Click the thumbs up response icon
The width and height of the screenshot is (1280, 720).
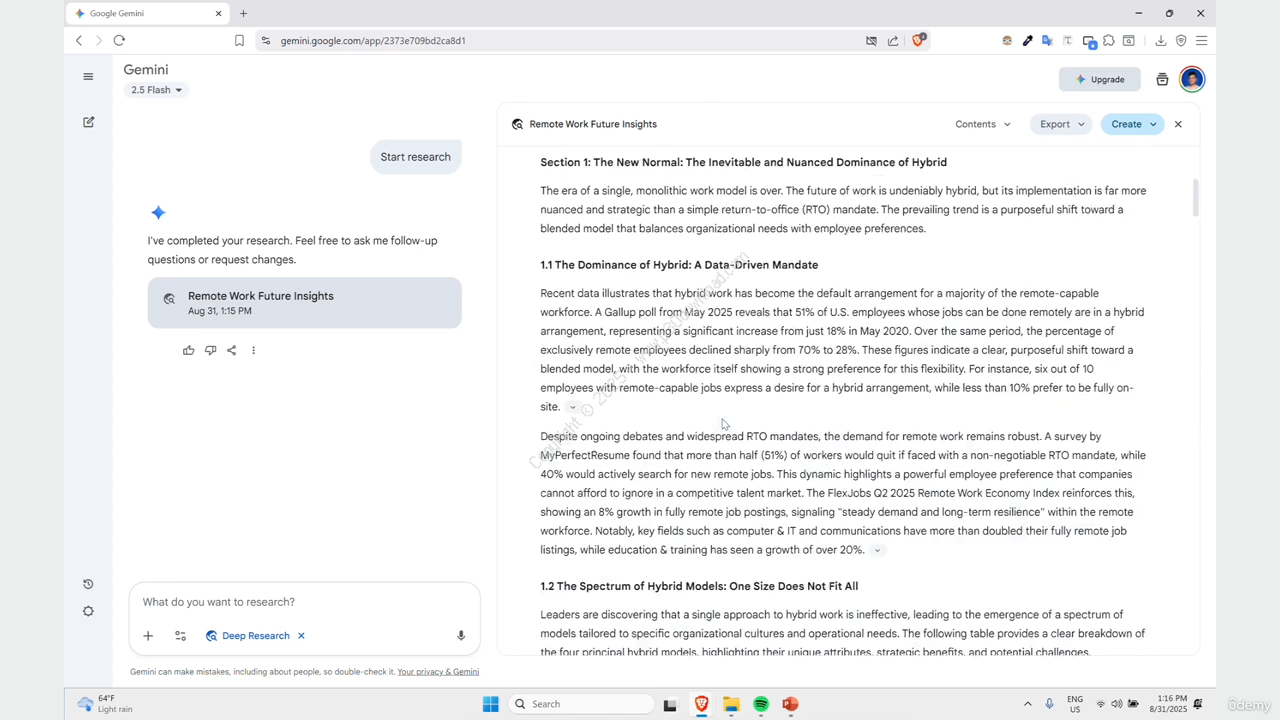(x=188, y=350)
